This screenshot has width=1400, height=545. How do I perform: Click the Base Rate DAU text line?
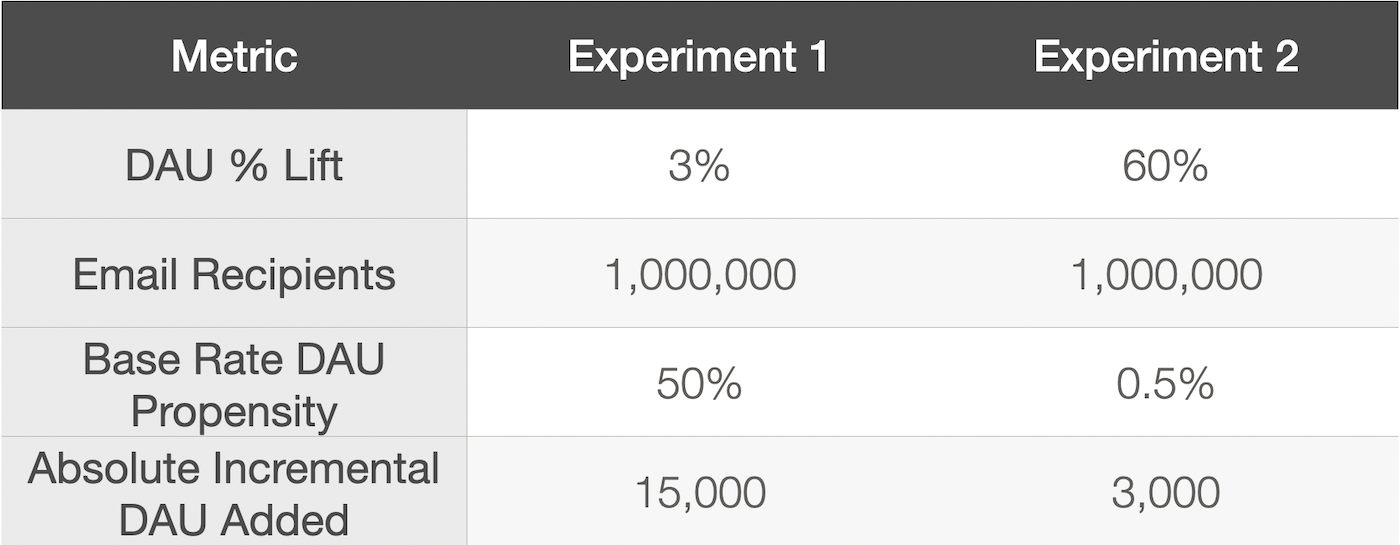coord(233,359)
